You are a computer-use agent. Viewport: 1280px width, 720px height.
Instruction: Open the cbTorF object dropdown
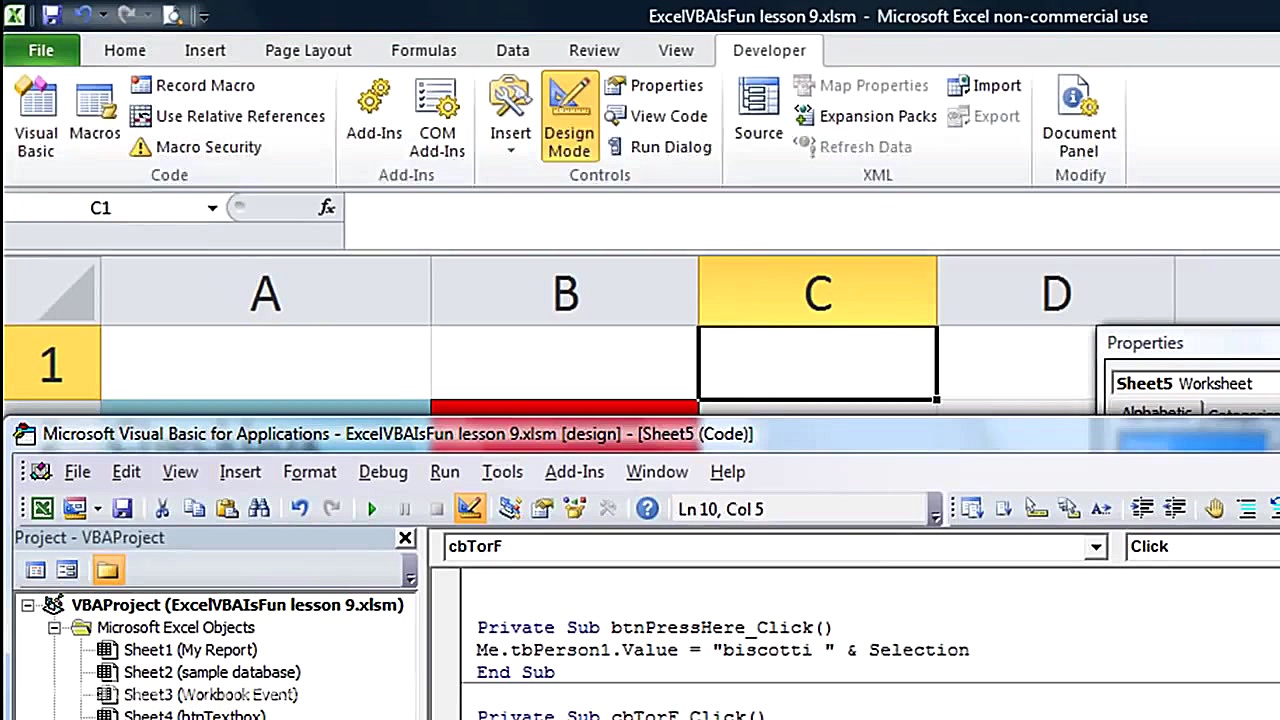pyautogui.click(x=1097, y=547)
